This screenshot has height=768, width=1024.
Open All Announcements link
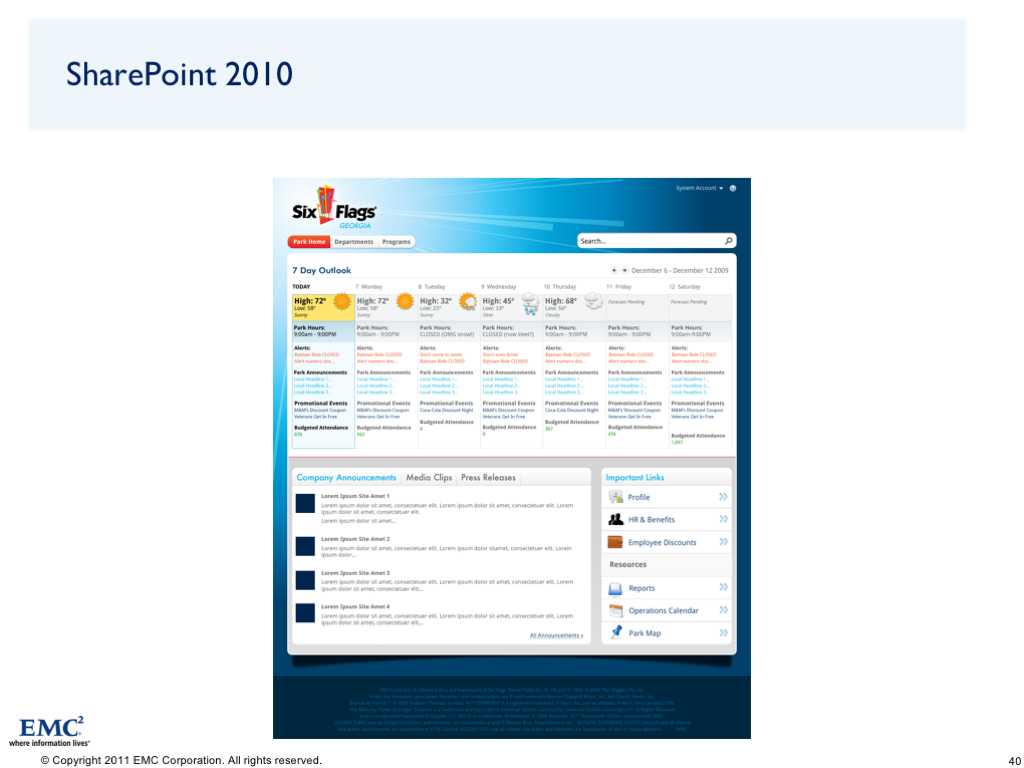coord(556,635)
